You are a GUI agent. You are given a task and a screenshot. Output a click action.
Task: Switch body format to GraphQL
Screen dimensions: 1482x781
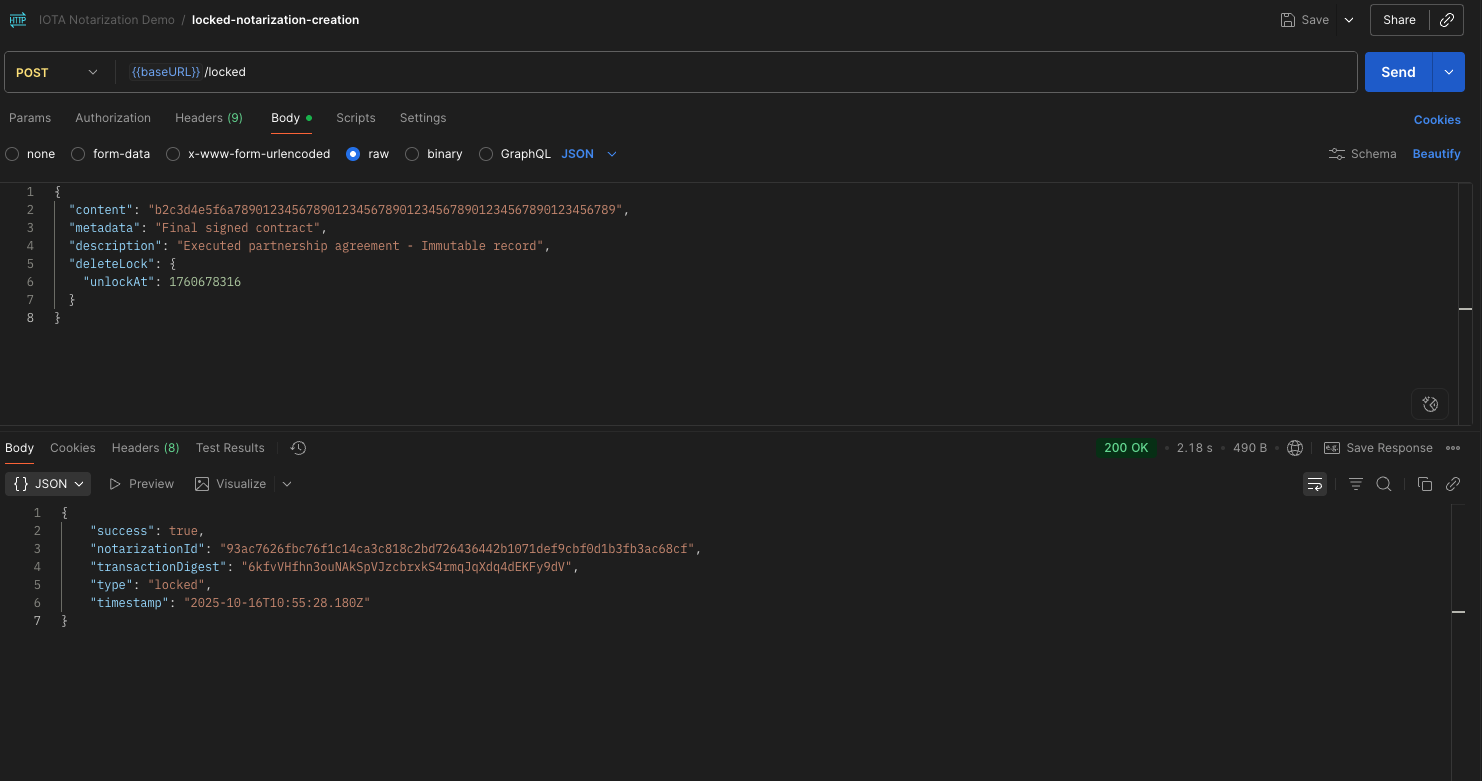pos(486,153)
